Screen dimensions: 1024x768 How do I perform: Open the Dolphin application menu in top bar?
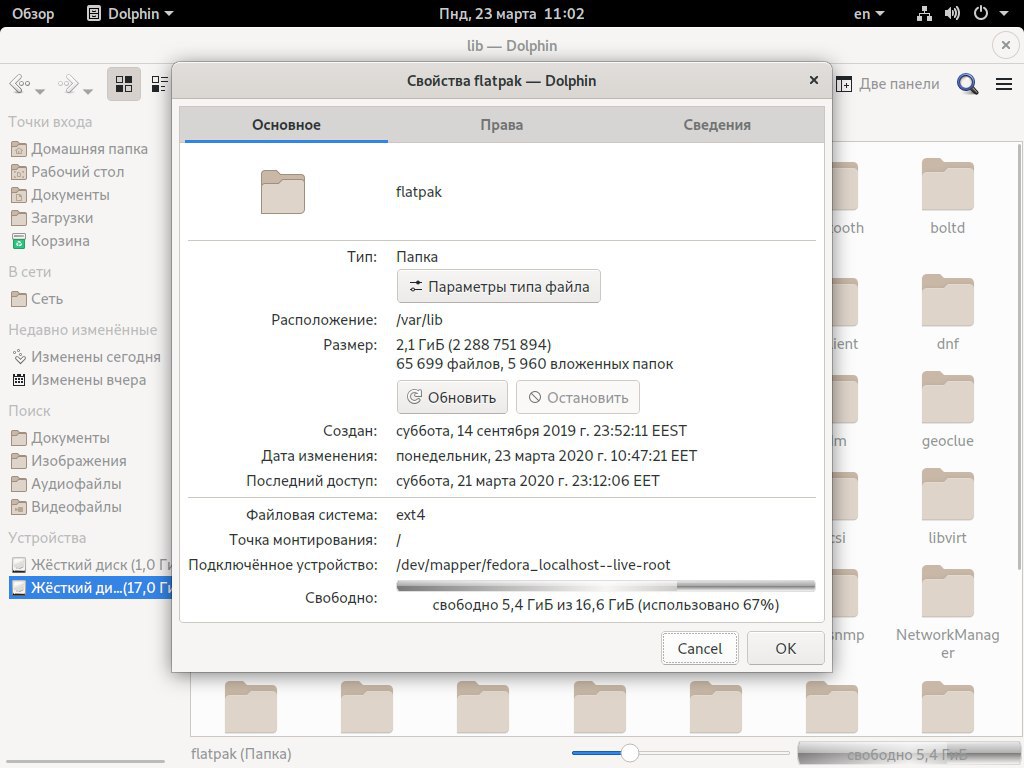[x=131, y=14]
